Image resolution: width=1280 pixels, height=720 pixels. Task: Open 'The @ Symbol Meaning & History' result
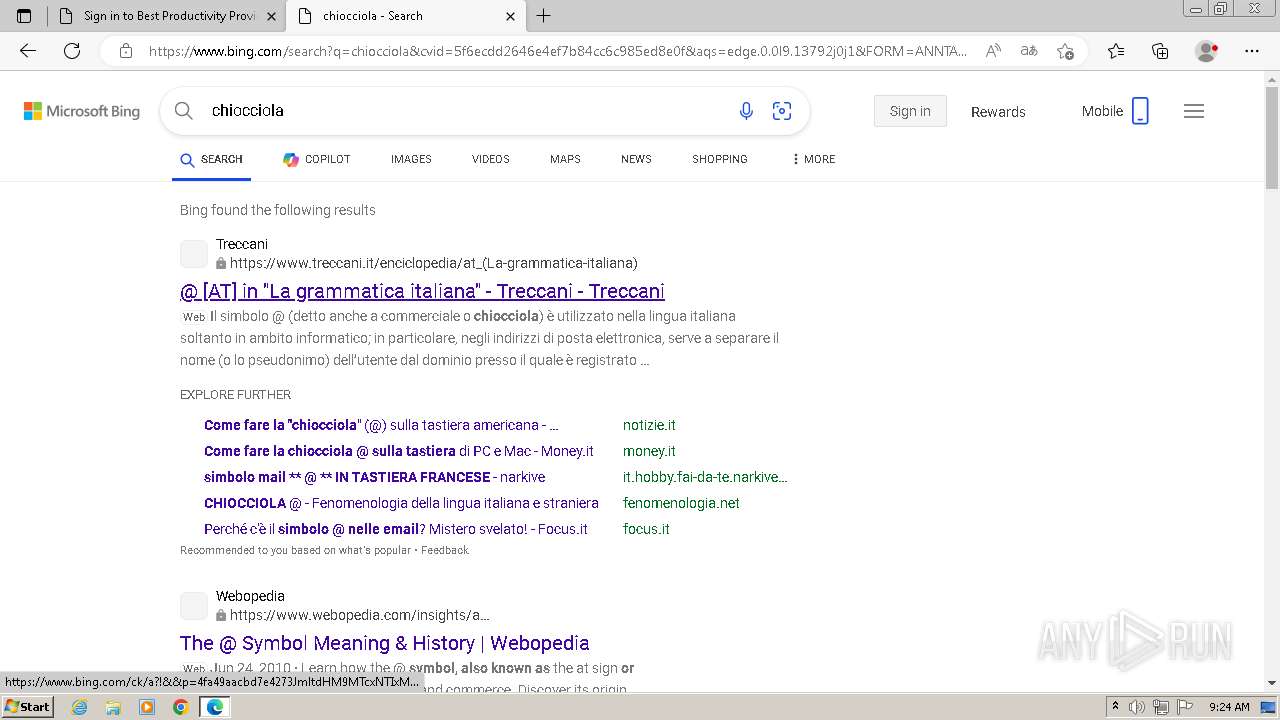(x=384, y=643)
